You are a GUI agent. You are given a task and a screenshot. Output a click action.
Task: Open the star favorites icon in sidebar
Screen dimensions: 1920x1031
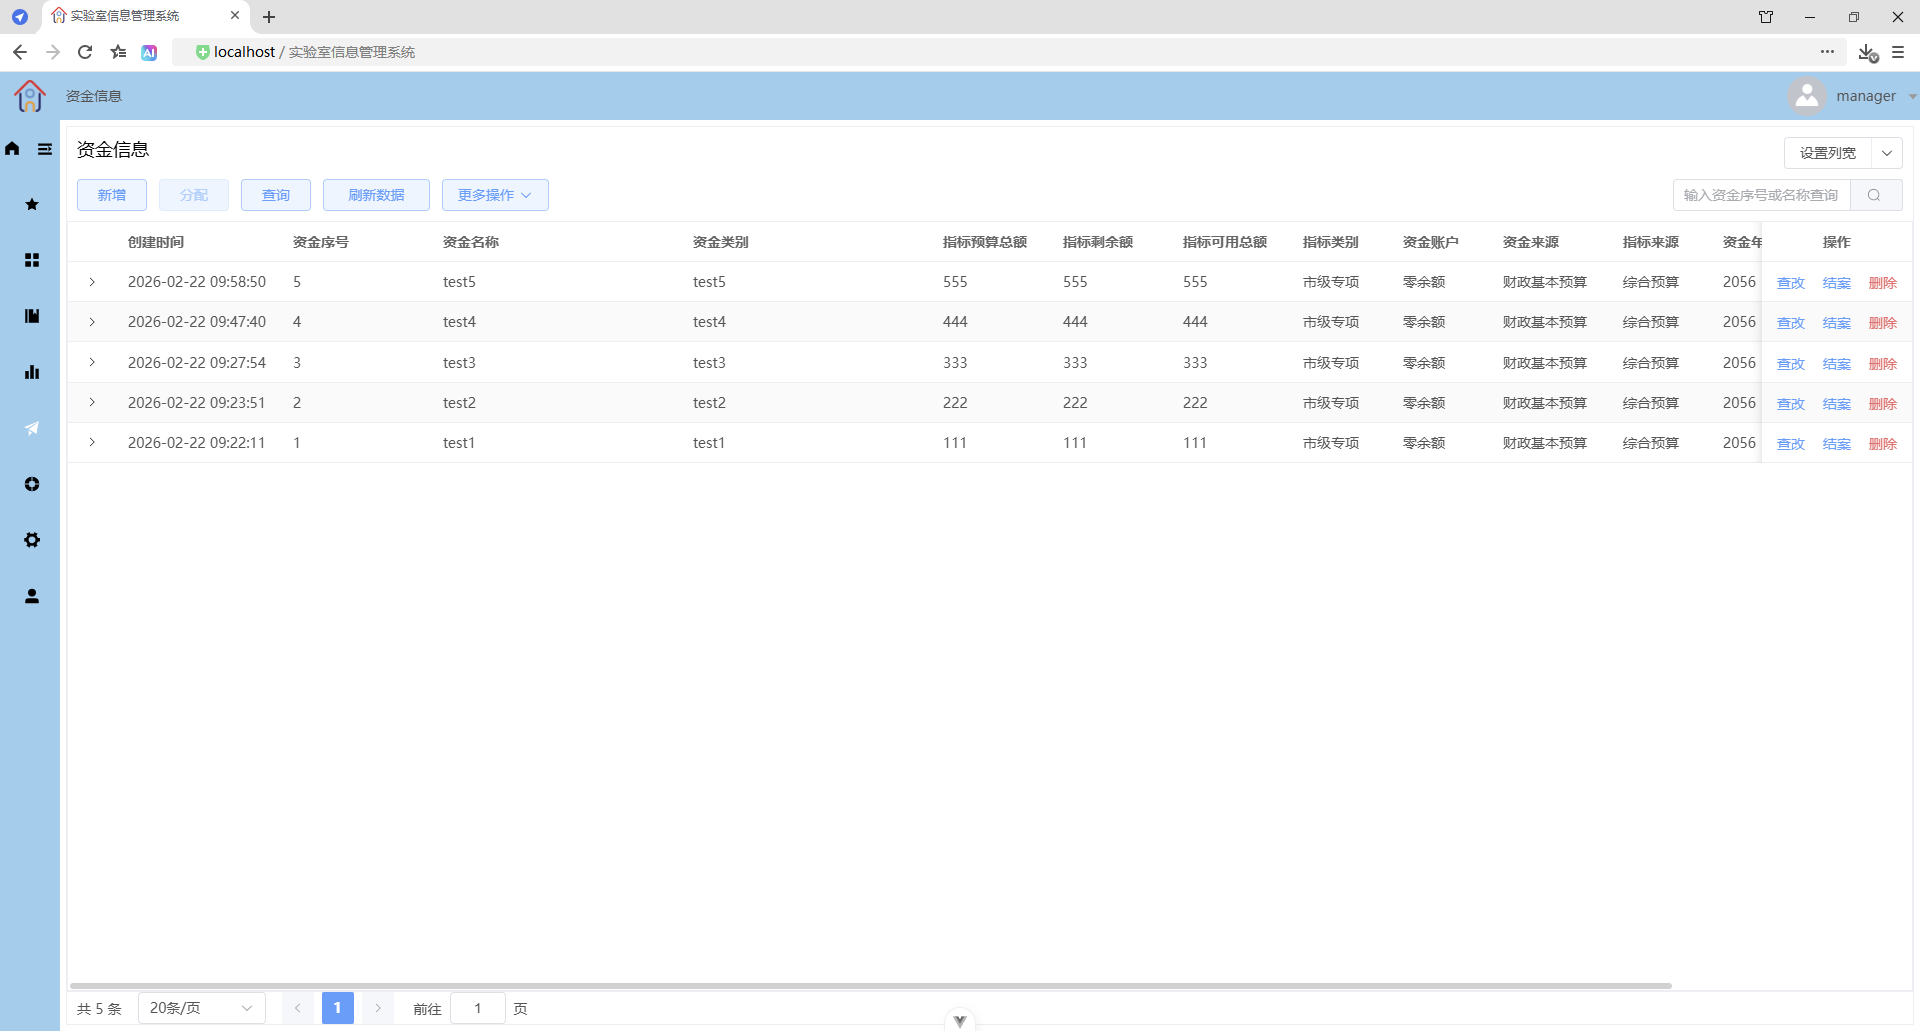(x=32, y=204)
